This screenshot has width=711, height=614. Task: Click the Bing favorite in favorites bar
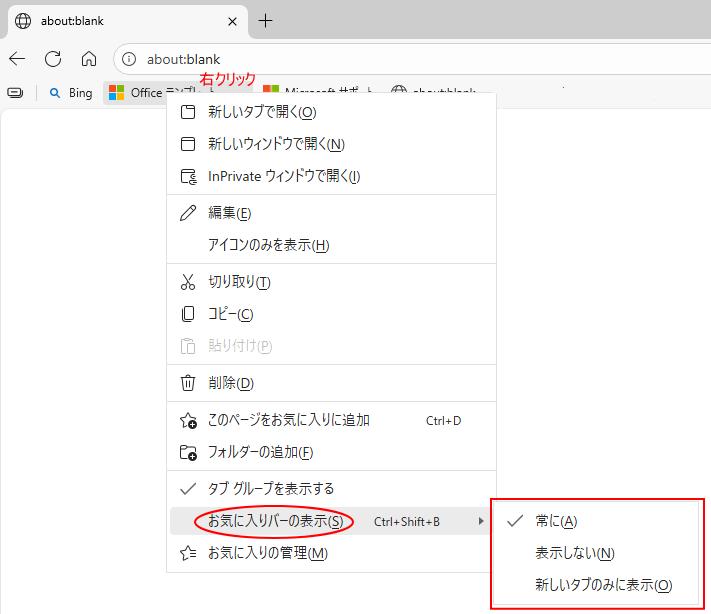pyautogui.click(x=71, y=93)
